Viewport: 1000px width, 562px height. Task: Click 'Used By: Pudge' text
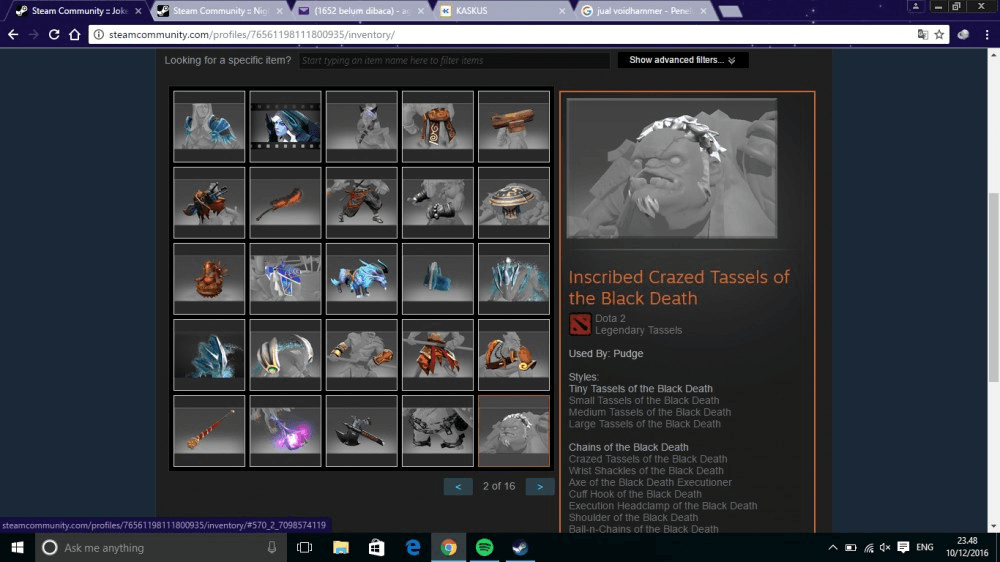(606, 353)
